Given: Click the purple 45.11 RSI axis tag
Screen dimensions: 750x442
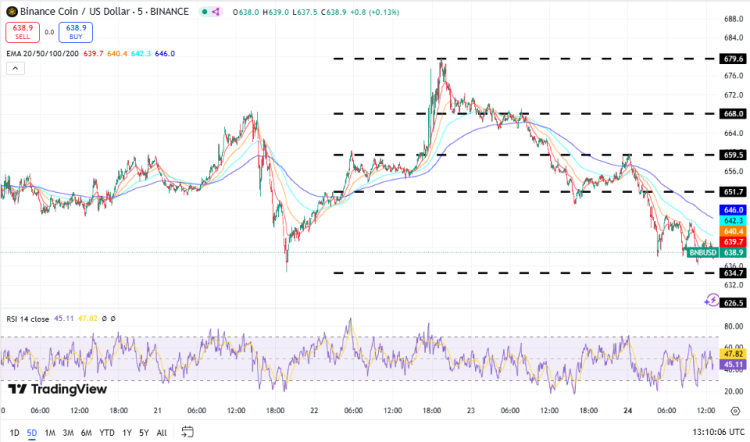Looking at the screenshot, I should [733, 365].
